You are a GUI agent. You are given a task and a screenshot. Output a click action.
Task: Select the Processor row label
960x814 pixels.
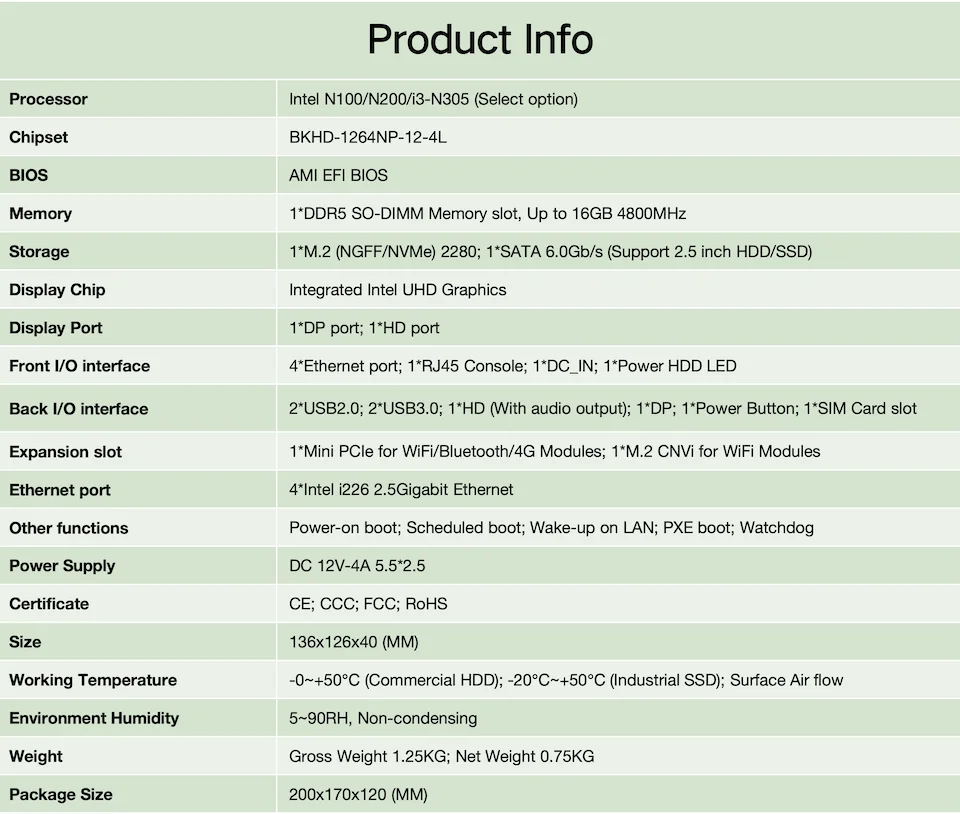[x=48, y=99]
